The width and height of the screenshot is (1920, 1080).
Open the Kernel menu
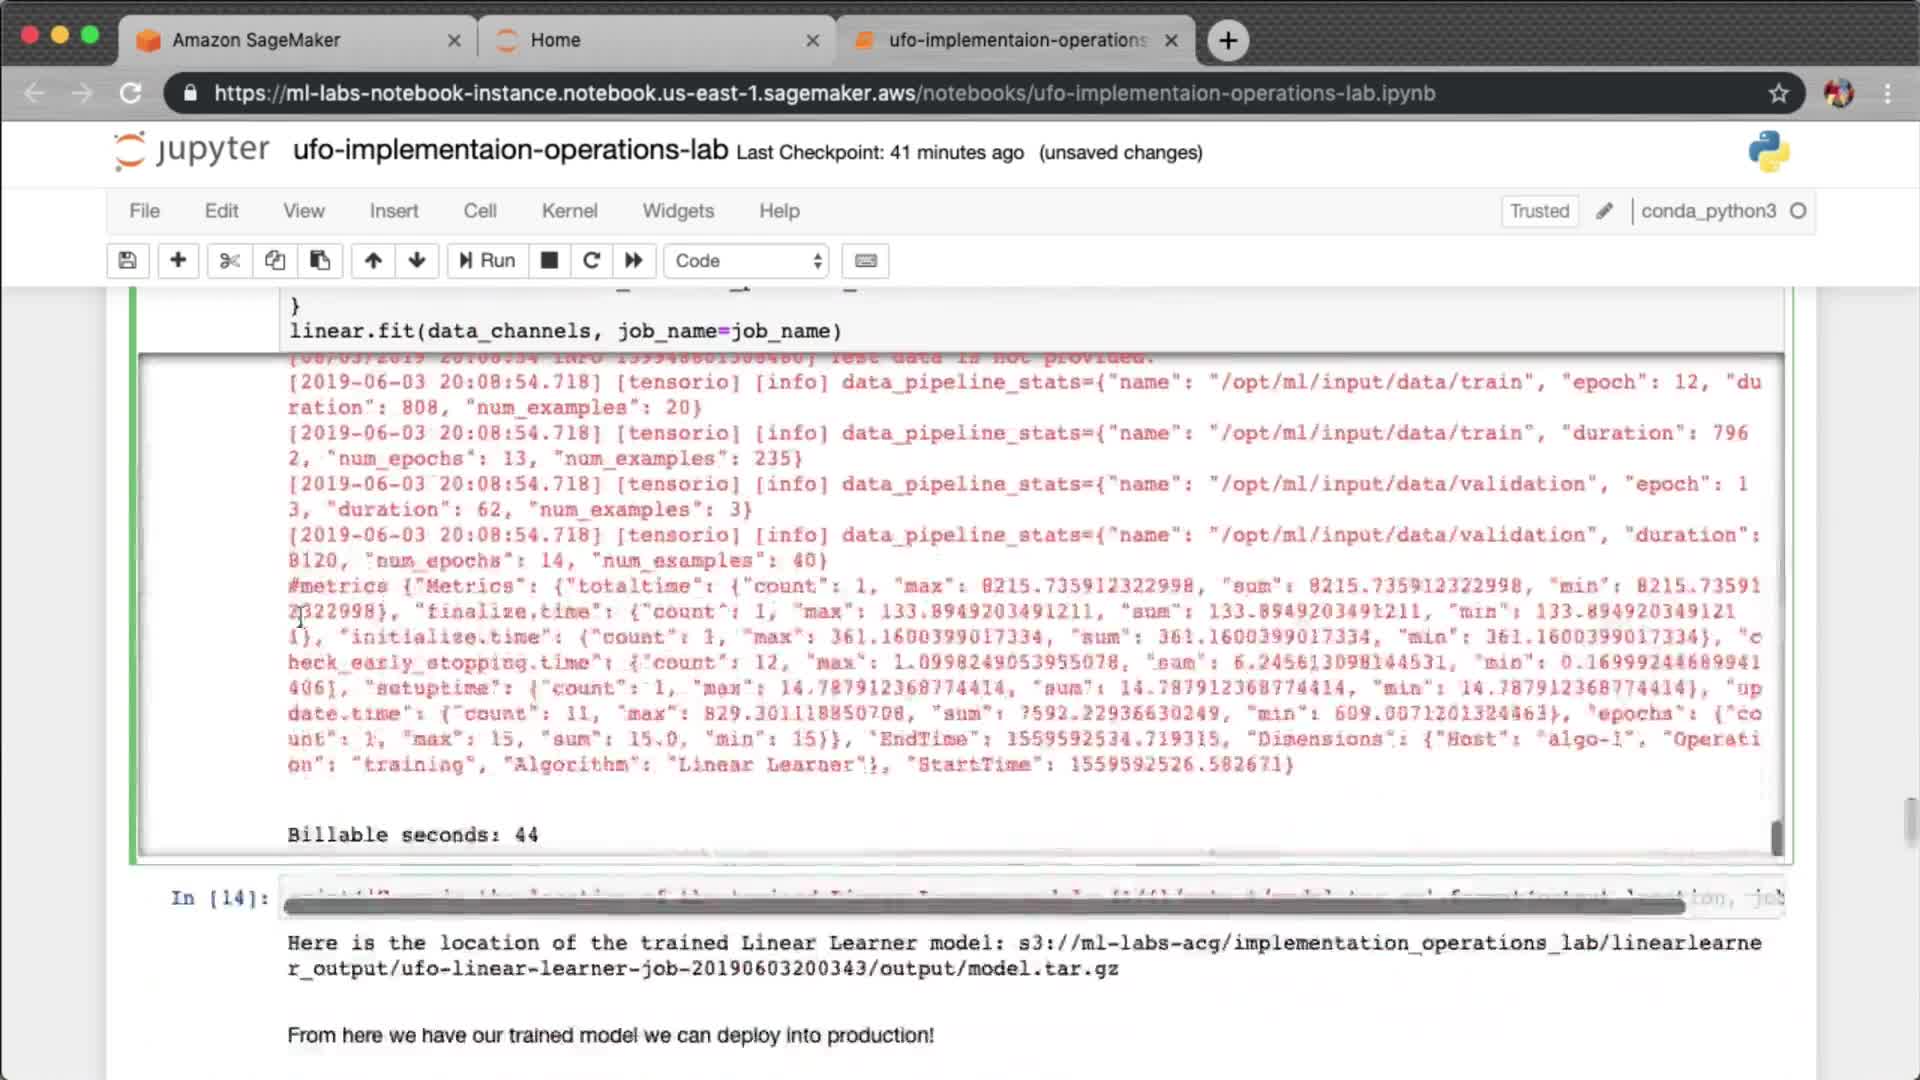pos(569,211)
